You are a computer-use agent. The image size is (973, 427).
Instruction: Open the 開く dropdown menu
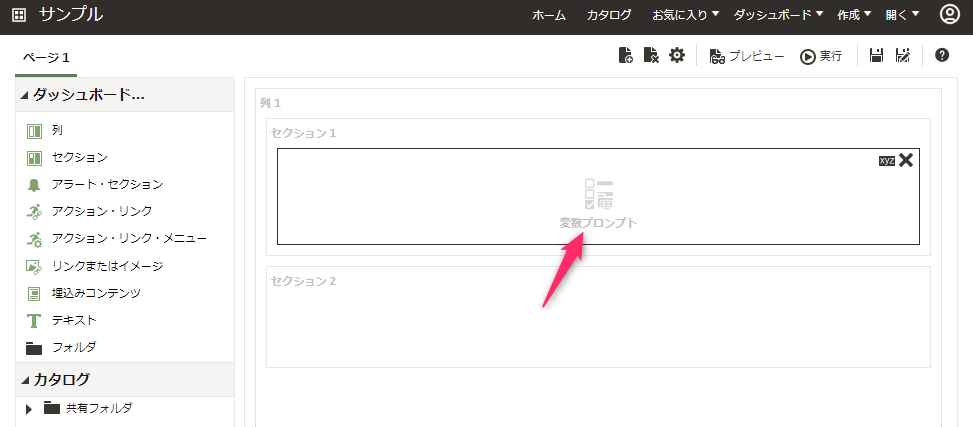pyautogui.click(x=902, y=15)
